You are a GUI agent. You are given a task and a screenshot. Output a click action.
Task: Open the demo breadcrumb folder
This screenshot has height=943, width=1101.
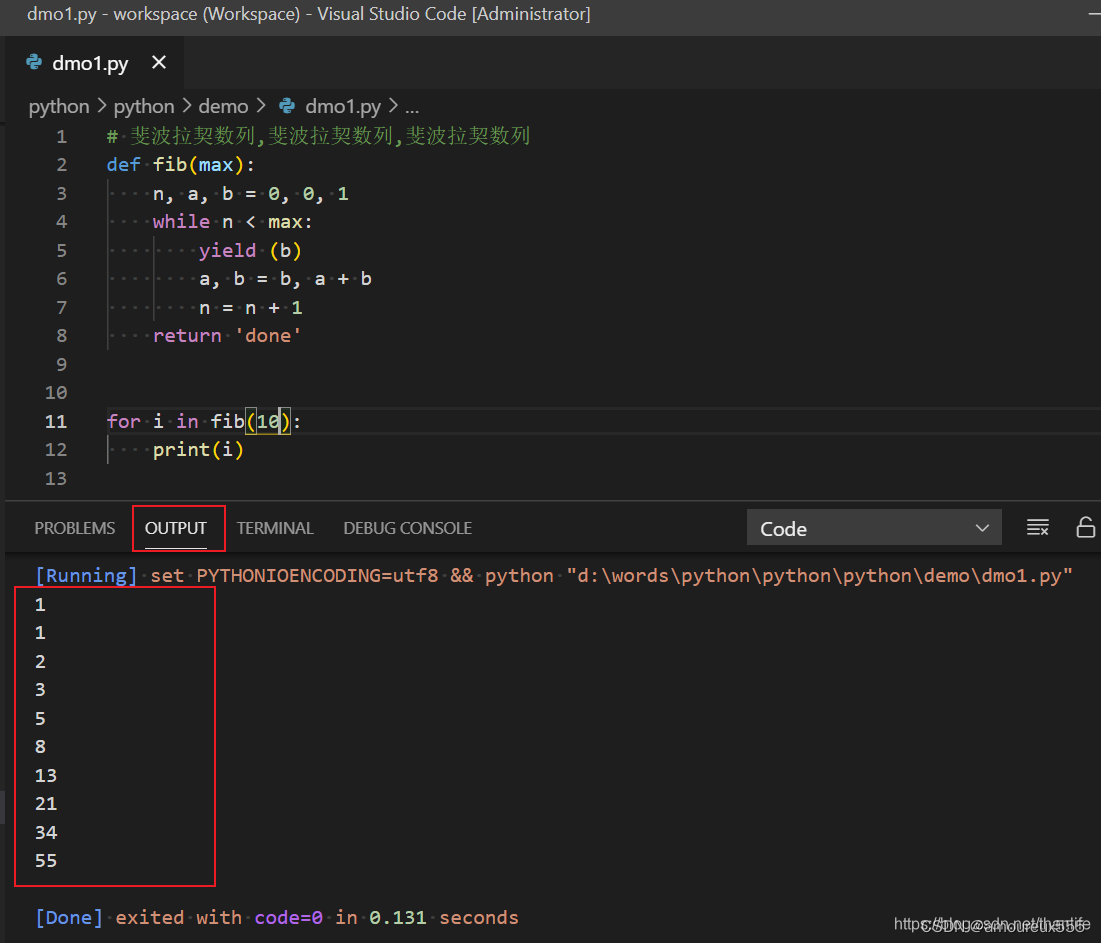pyautogui.click(x=223, y=106)
